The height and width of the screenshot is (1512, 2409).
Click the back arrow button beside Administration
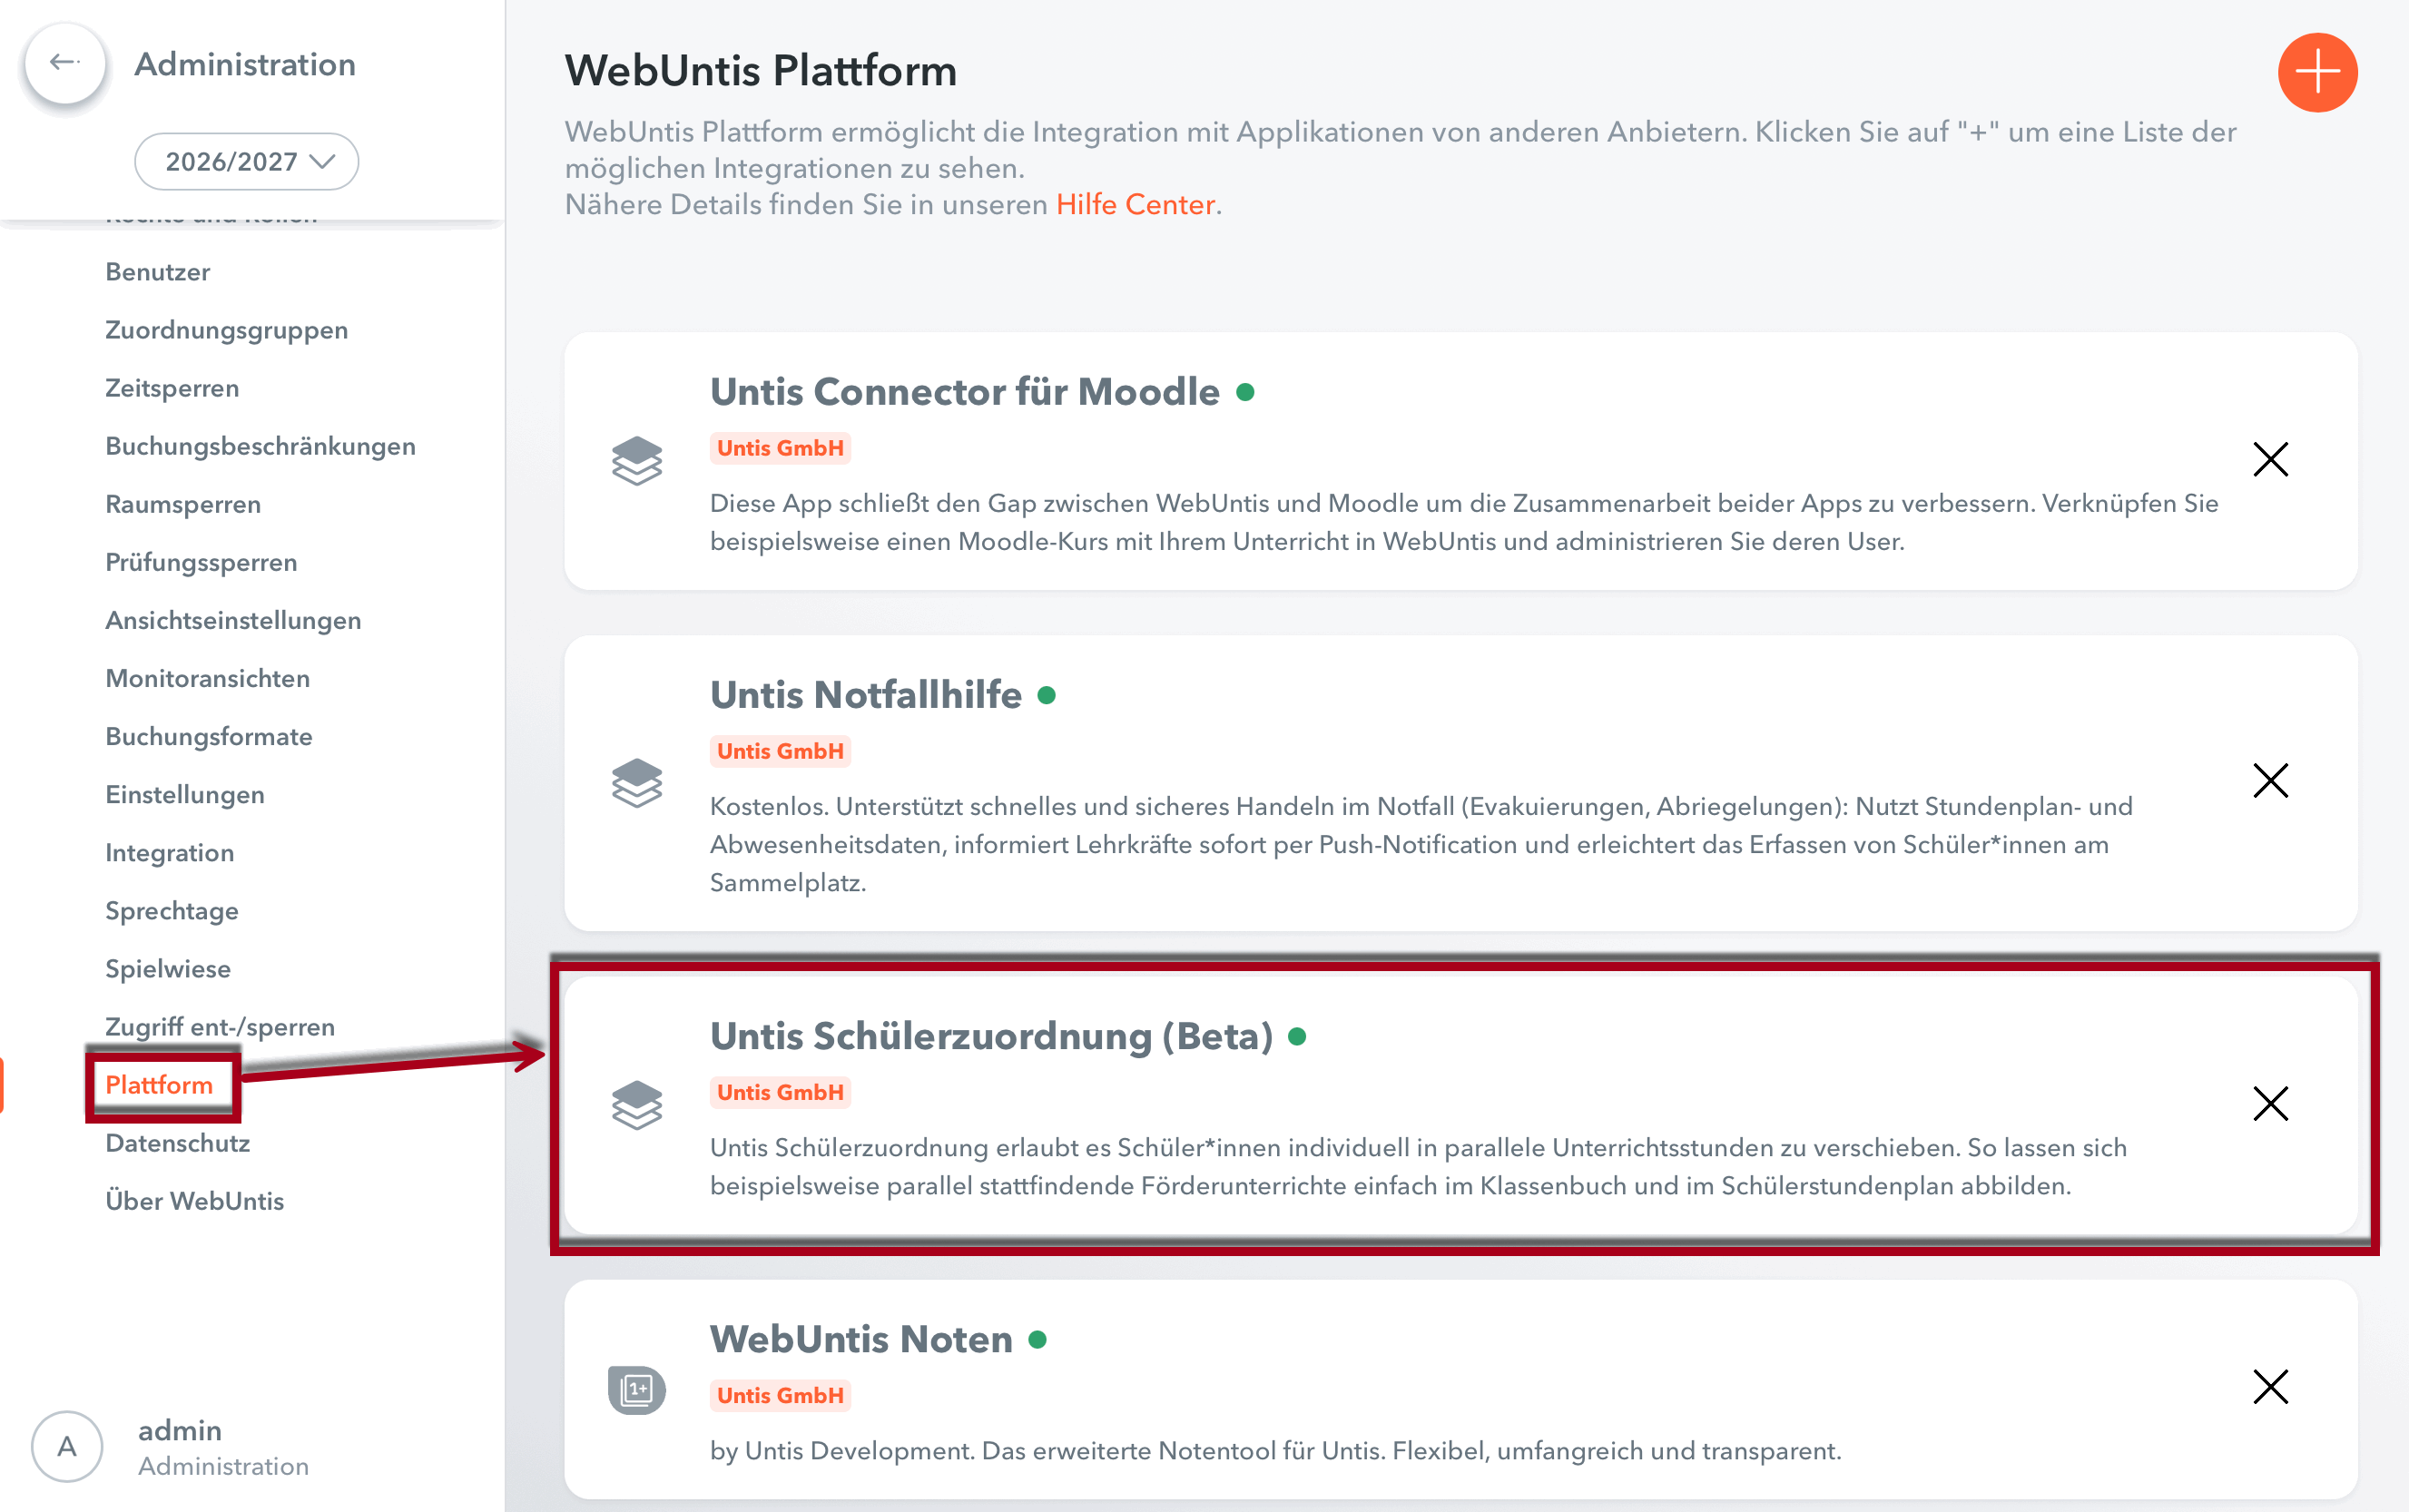point(65,63)
